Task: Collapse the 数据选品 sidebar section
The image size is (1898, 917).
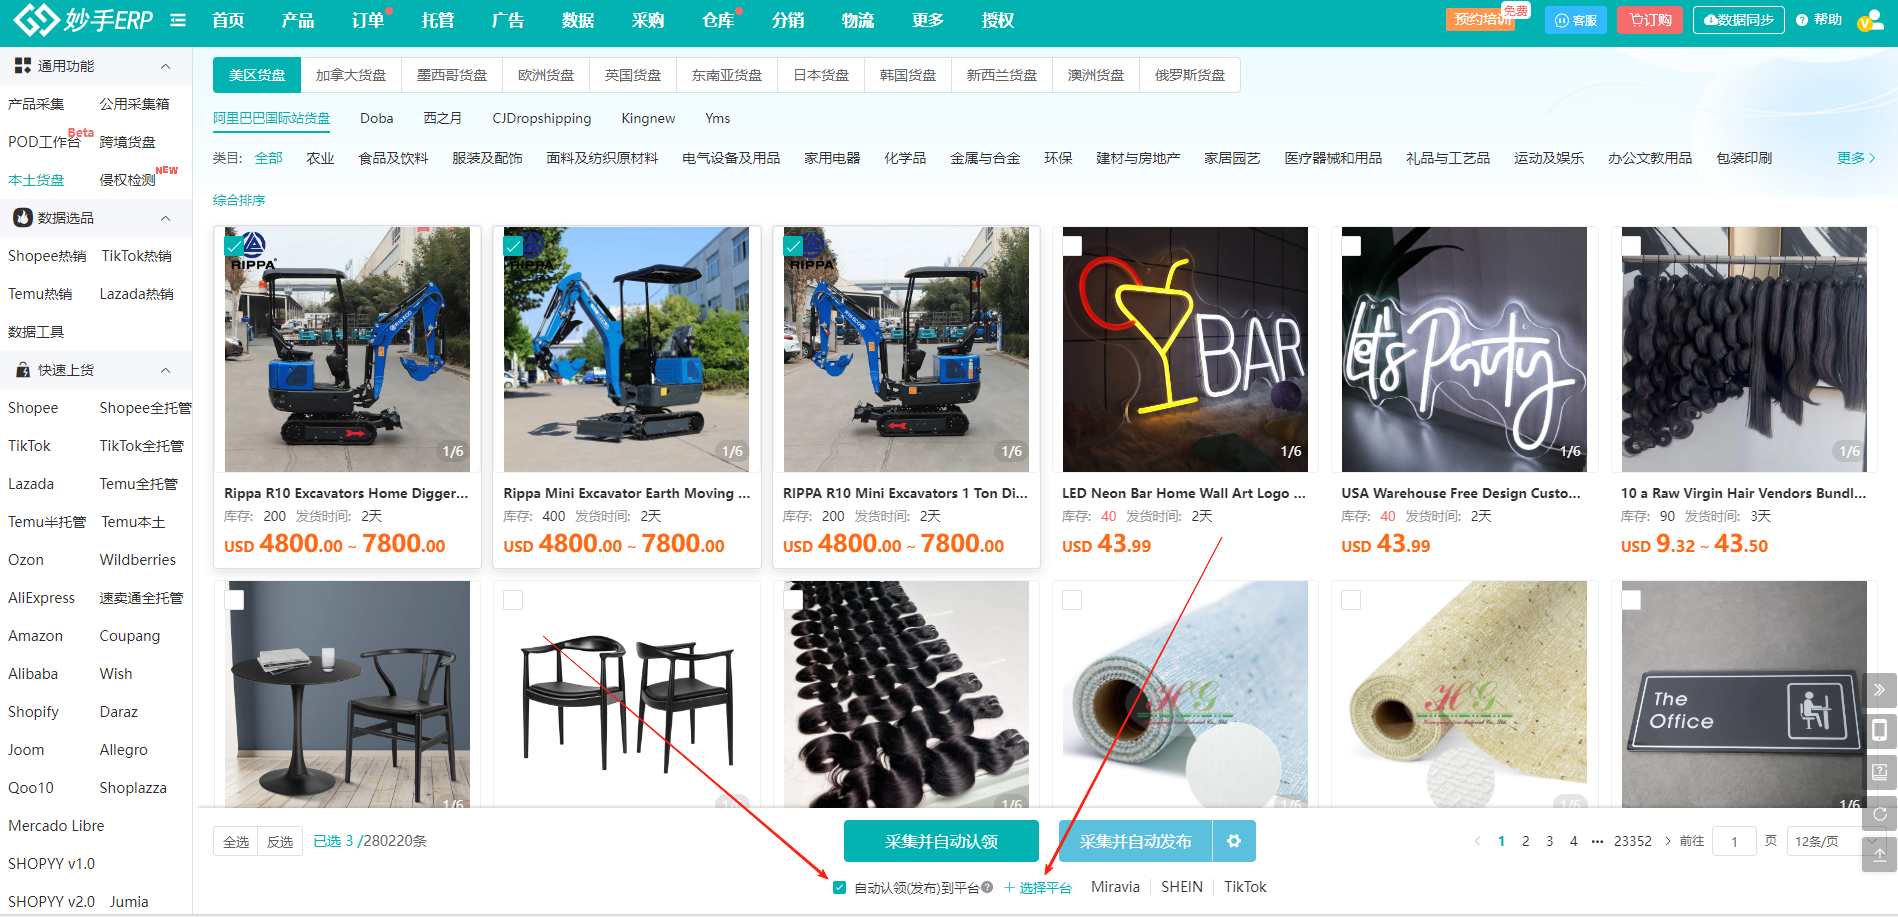Action: [x=166, y=218]
